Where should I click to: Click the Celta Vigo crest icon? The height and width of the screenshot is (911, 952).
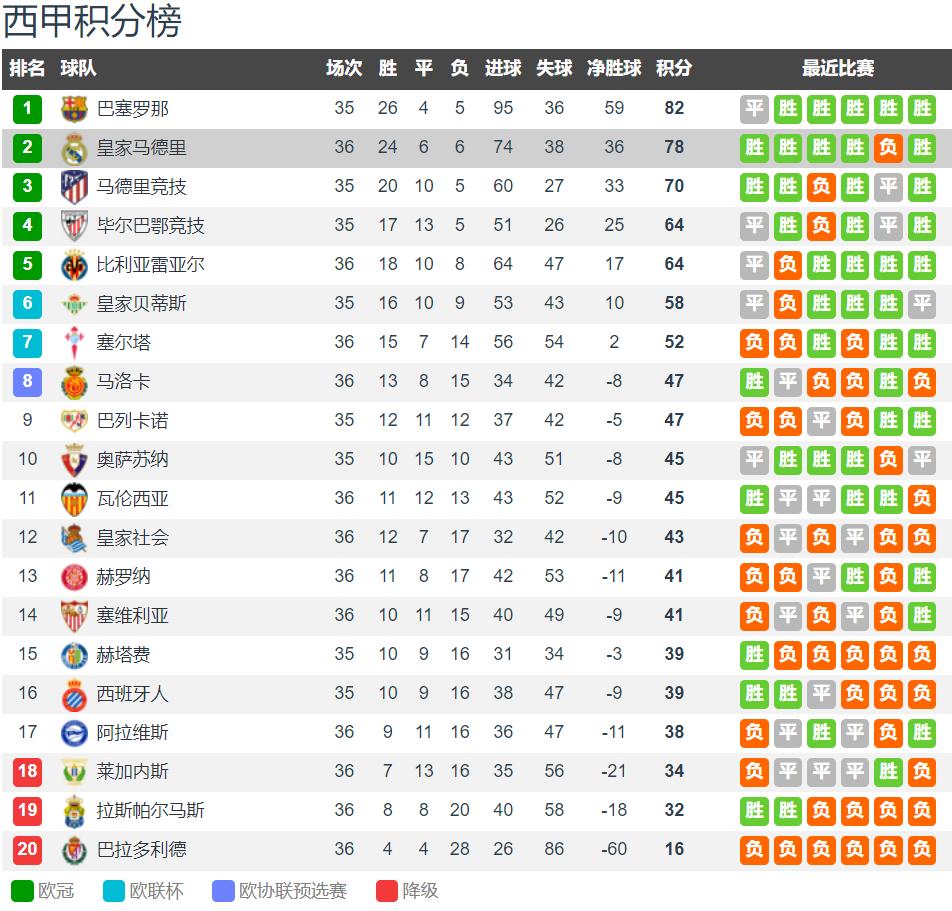click(x=74, y=343)
